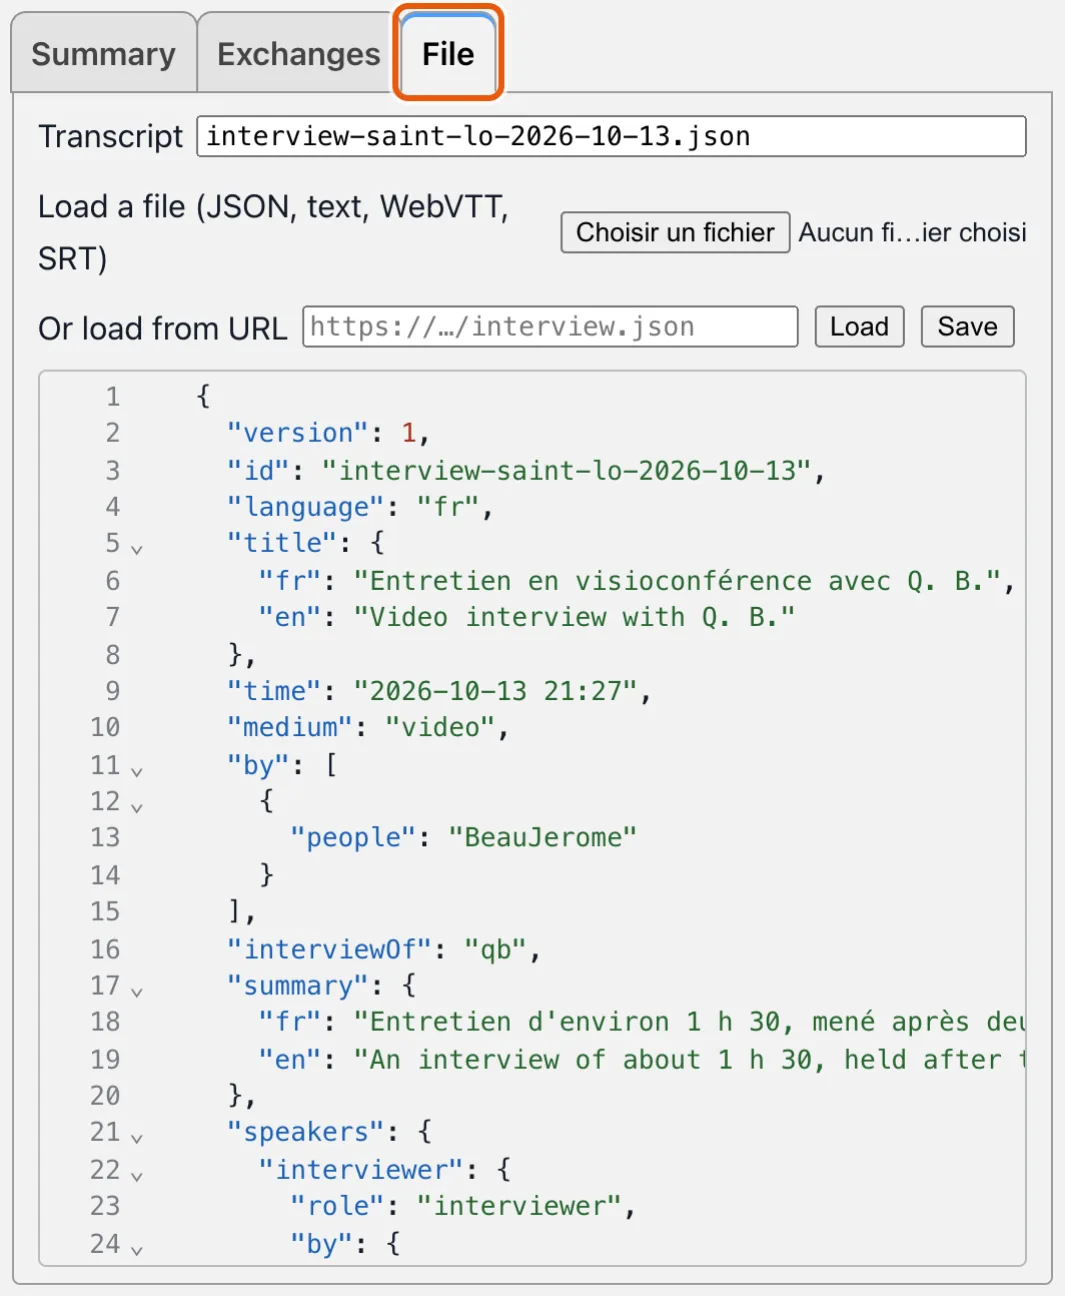Click the "interviewOf" key on line 16
The image size is (1065, 1296).
pyautogui.click(x=330, y=948)
